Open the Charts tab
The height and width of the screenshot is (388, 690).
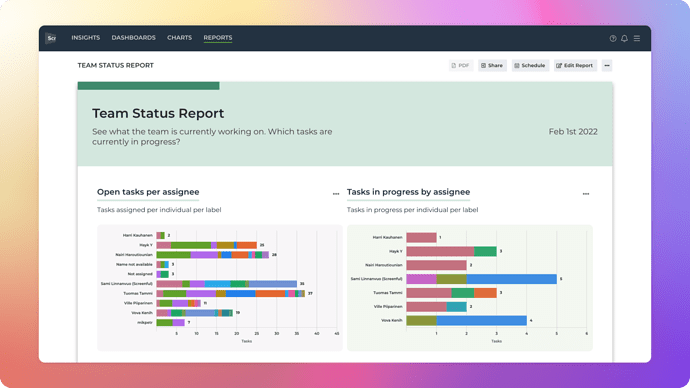[180, 38]
